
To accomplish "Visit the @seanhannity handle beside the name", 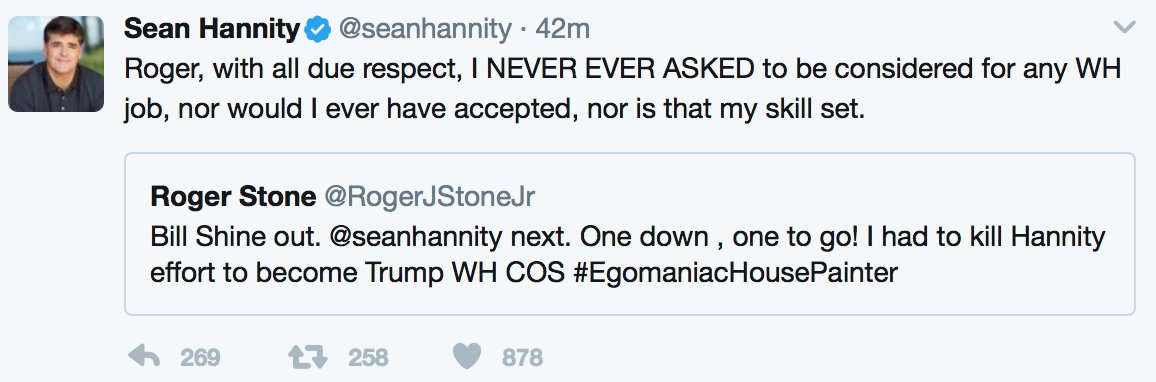I will point(424,29).
